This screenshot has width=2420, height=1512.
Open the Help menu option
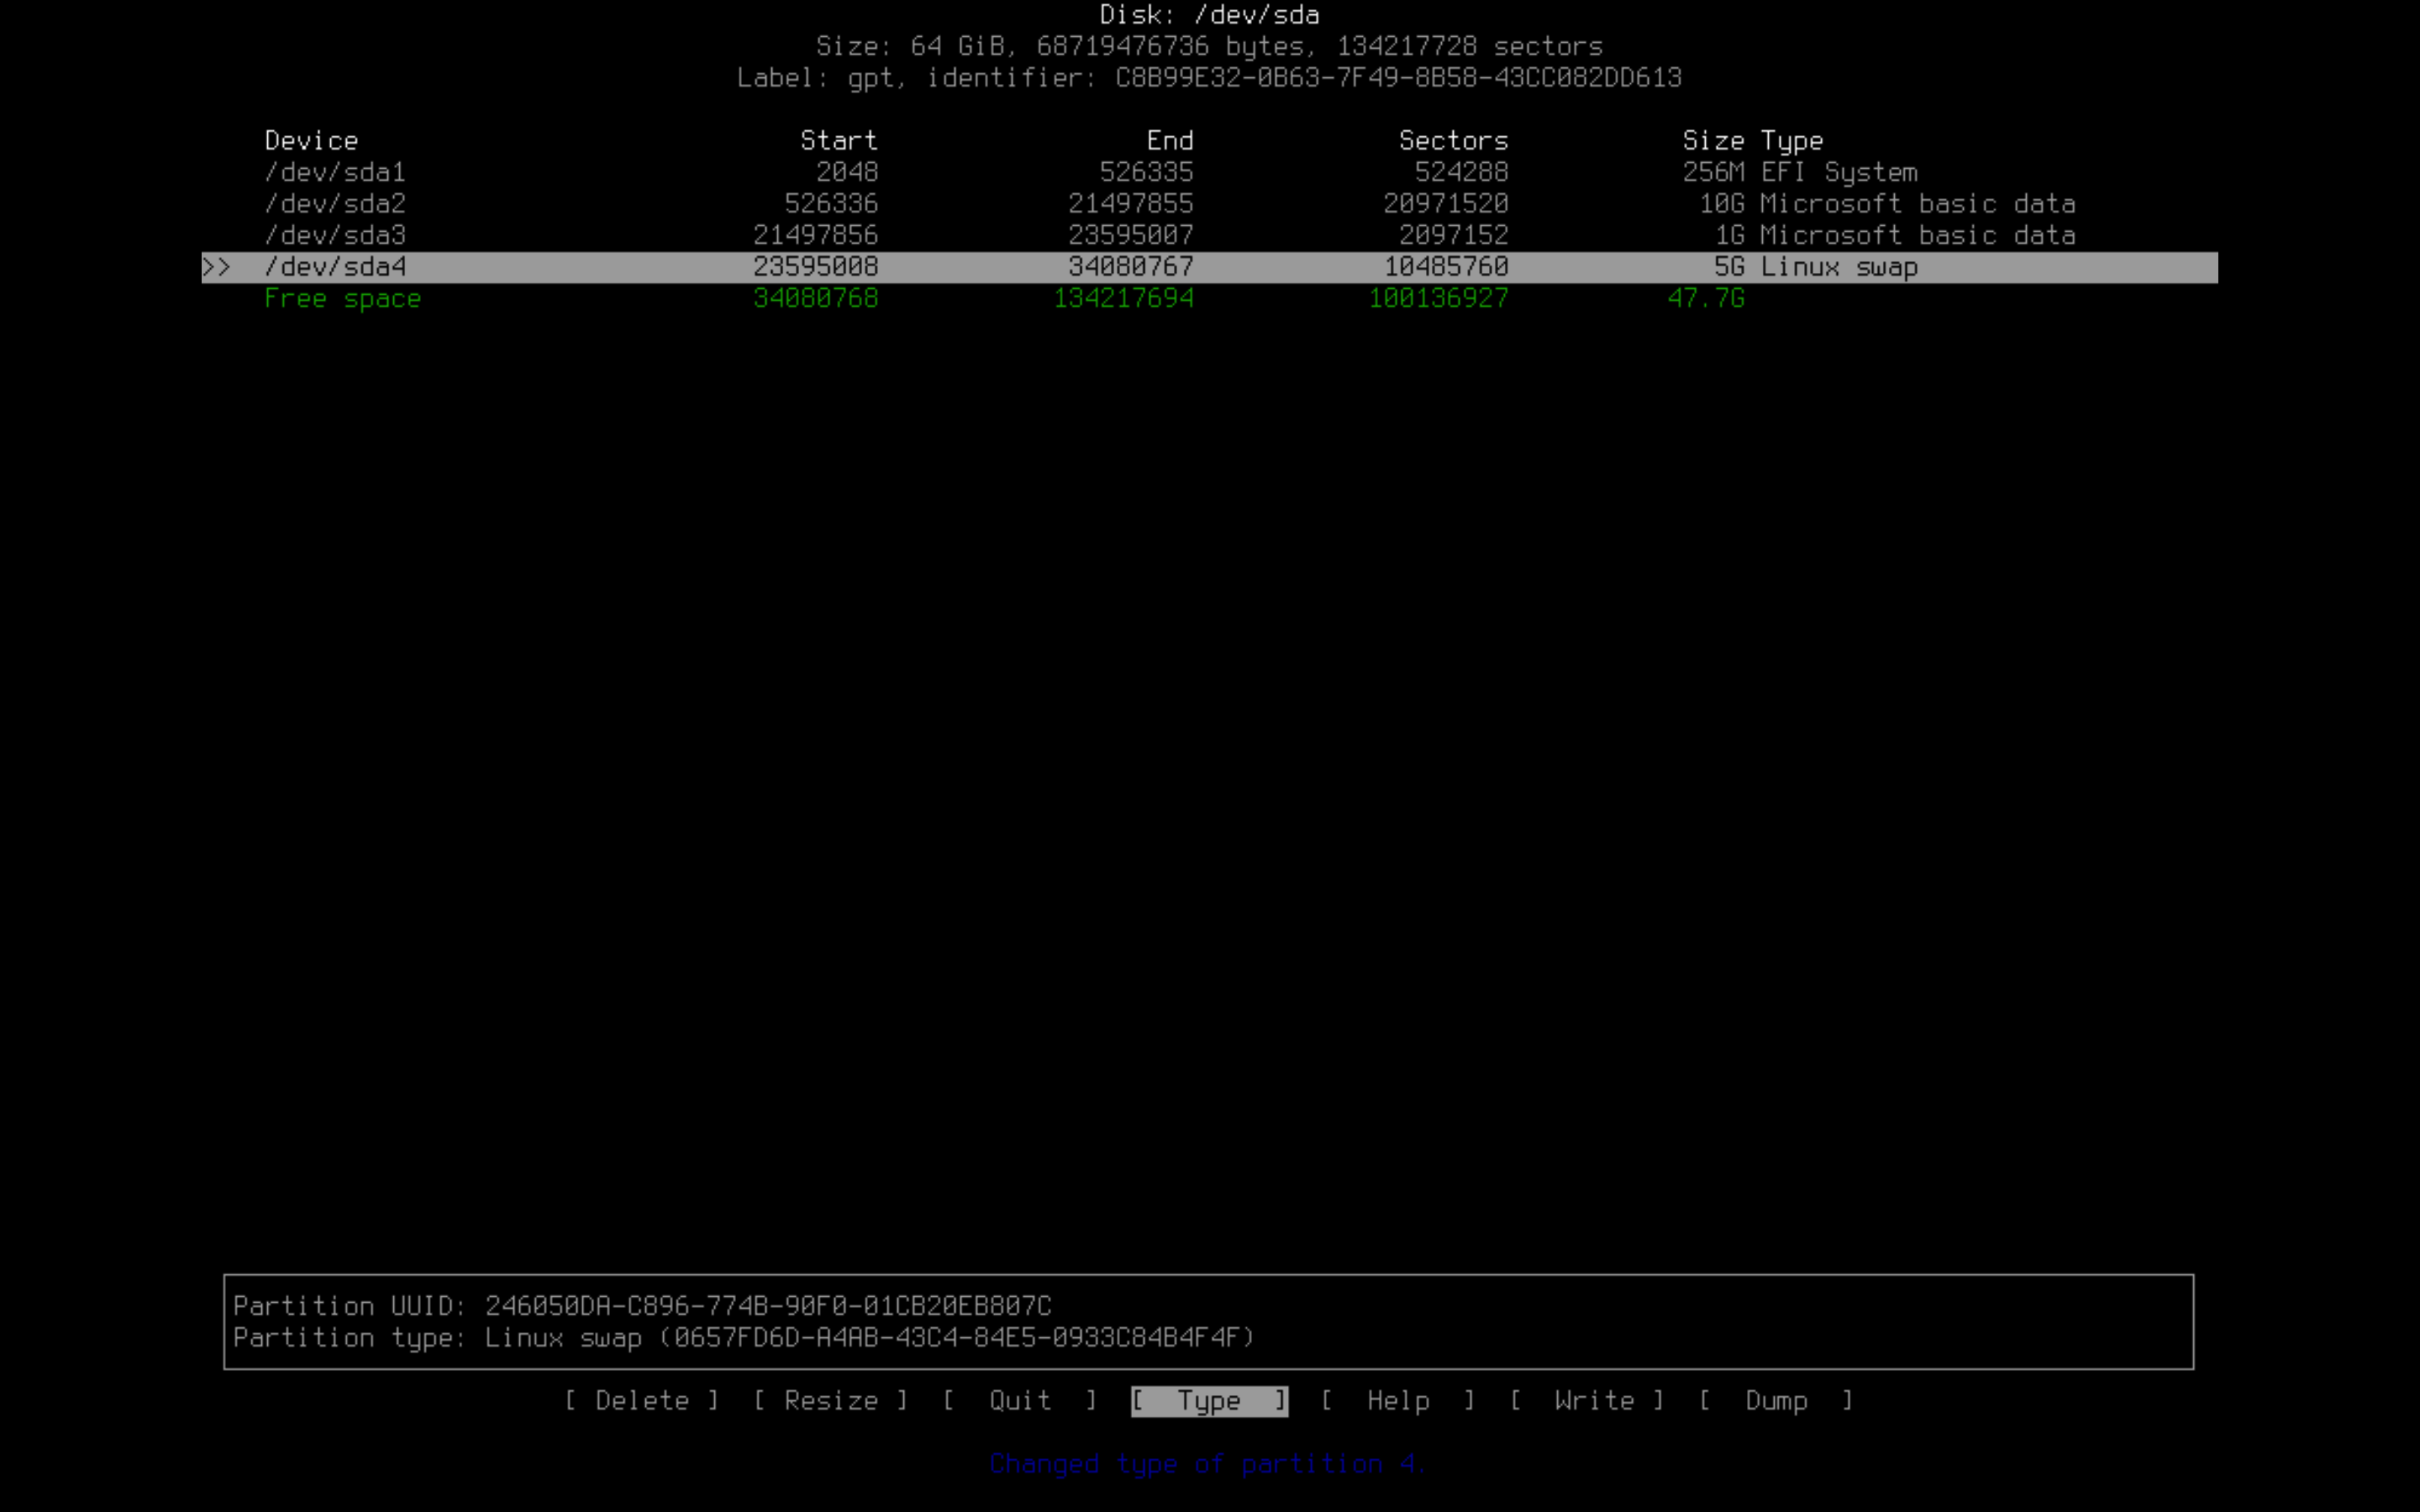1397,1401
